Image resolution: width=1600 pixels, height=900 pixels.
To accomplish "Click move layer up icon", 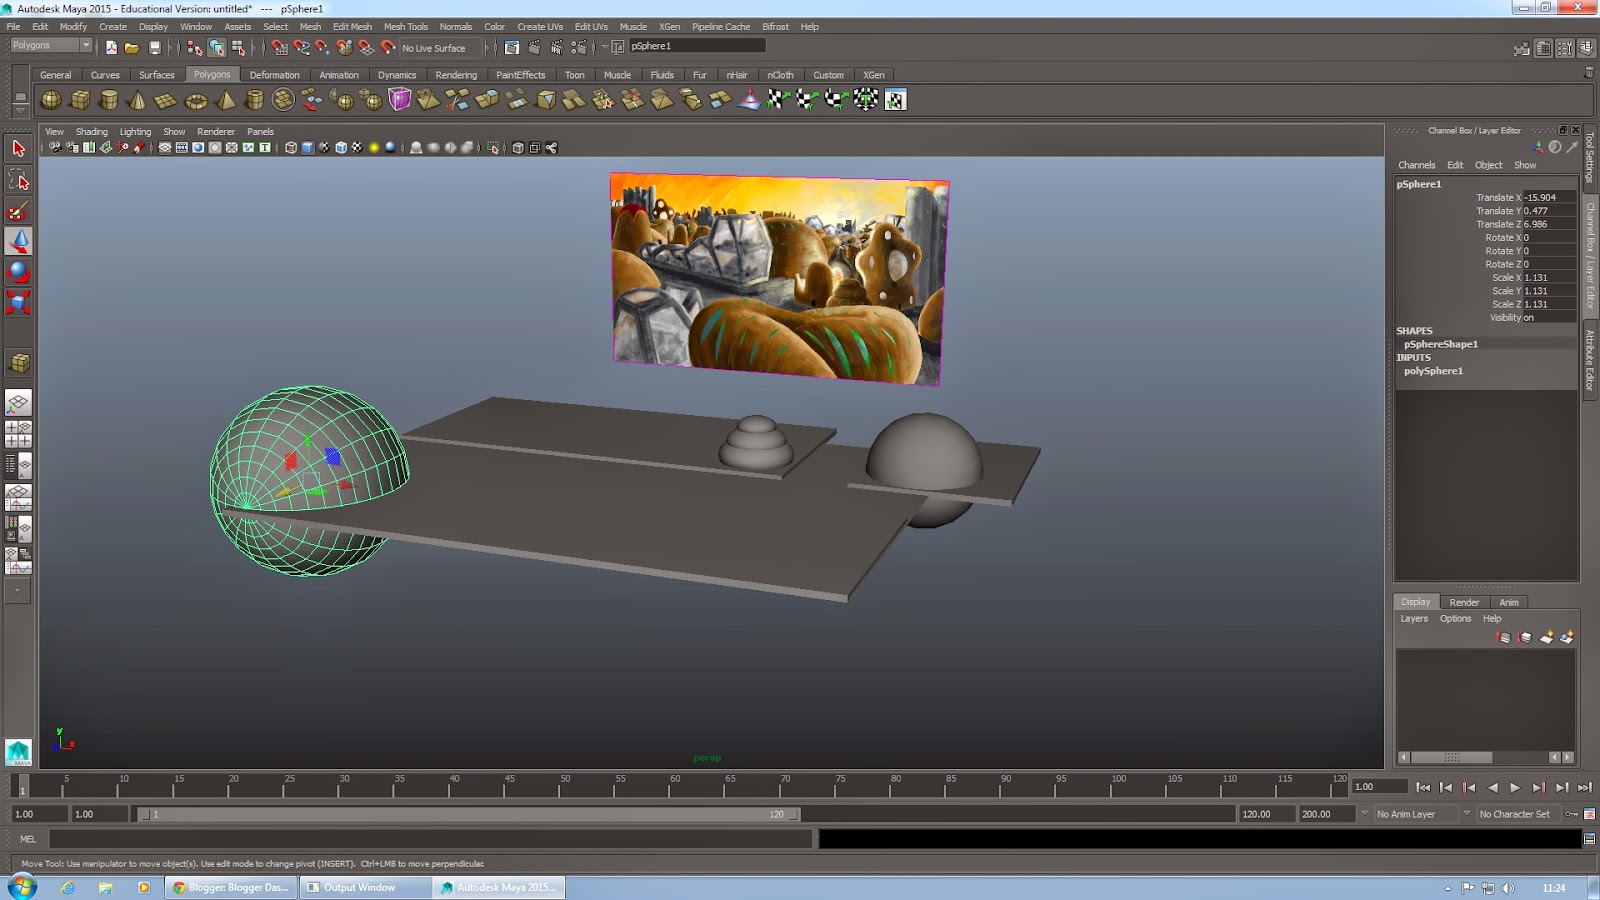I will coord(1504,637).
